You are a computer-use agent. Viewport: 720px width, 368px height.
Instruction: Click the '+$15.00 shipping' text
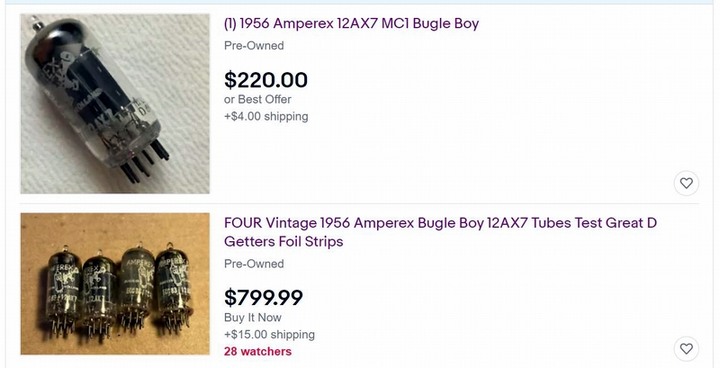(270, 334)
